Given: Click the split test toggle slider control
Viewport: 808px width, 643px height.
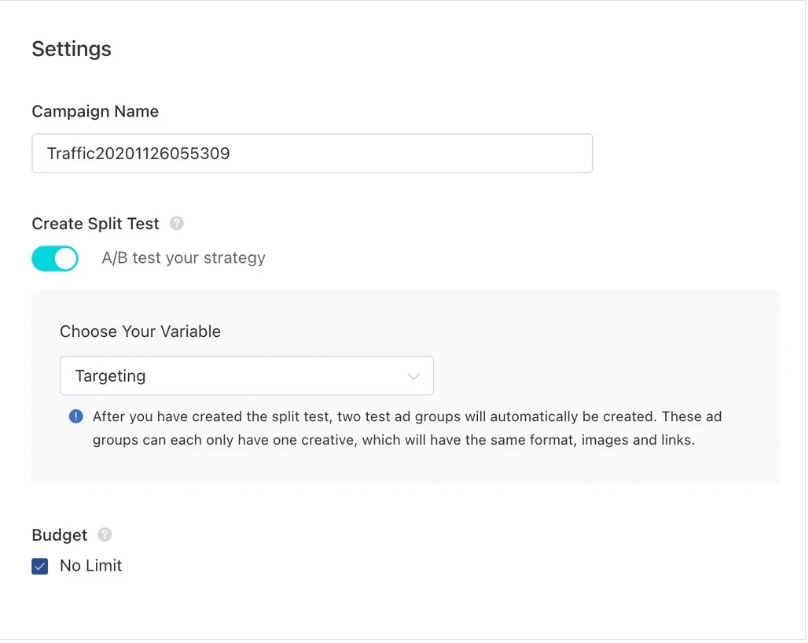Looking at the screenshot, I should tap(55, 258).
